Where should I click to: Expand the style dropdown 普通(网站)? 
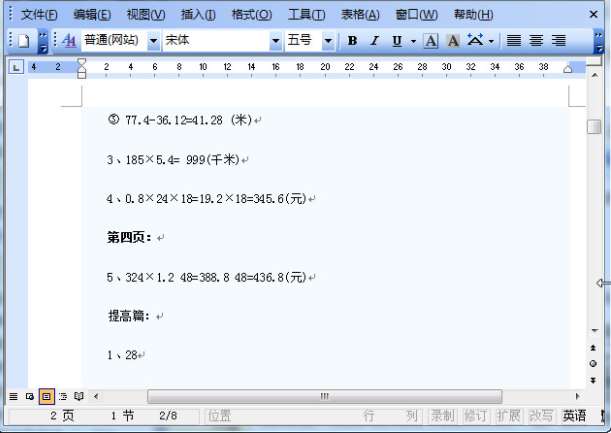click(x=154, y=41)
